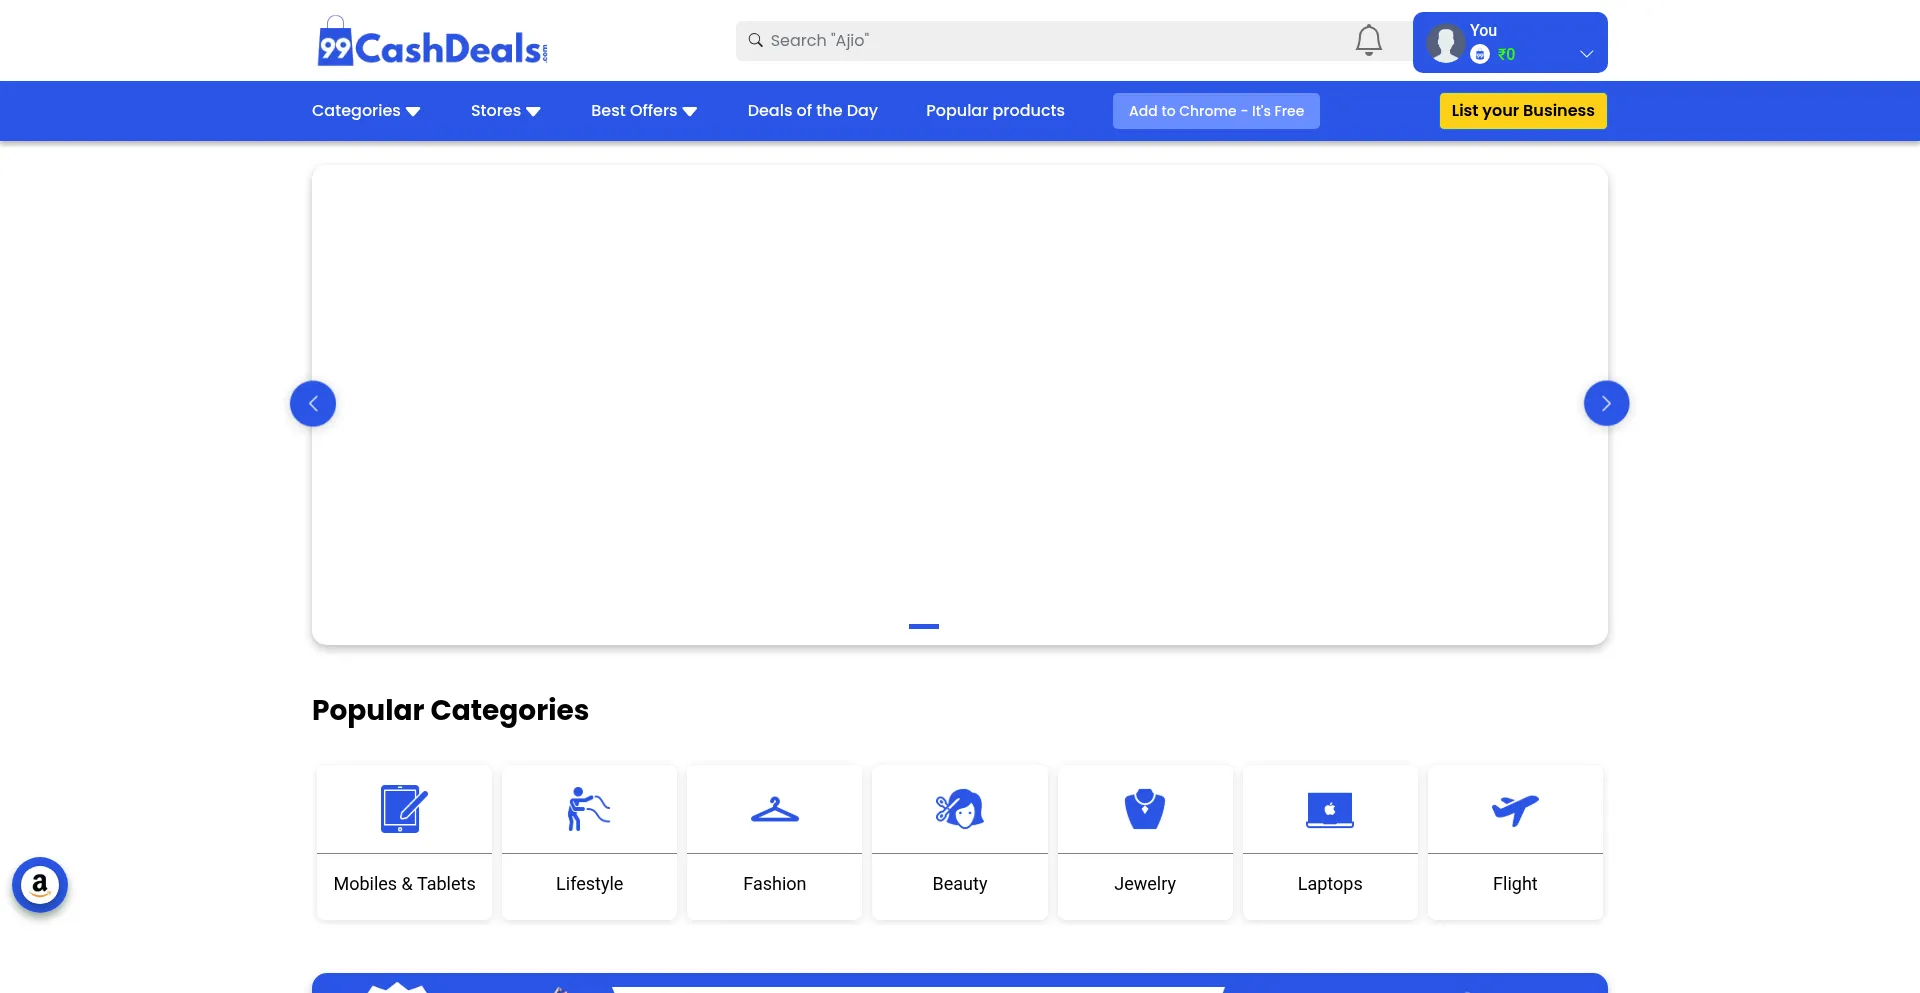Viewport: 1920px width, 993px height.
Task: Click the Jewelry necklace icon
Action: coord(1145,809)
